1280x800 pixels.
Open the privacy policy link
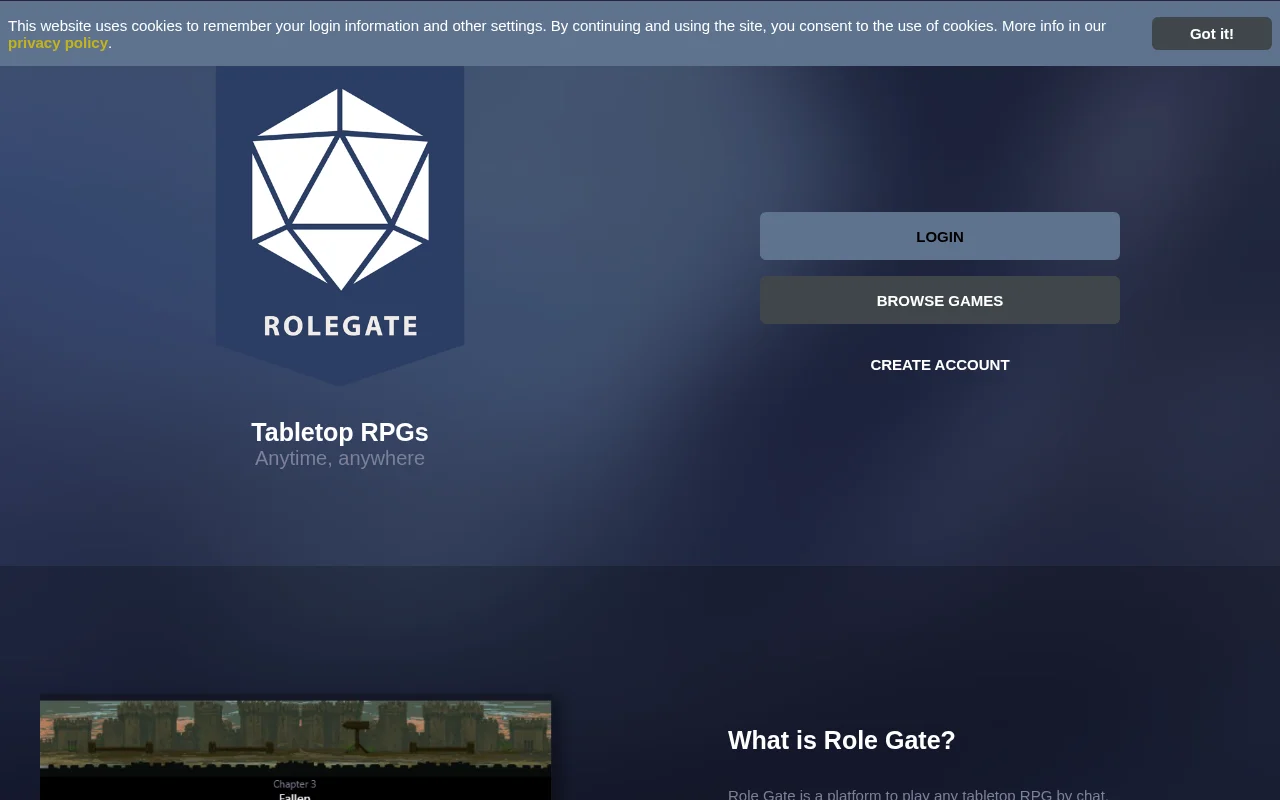pos(58,42)
